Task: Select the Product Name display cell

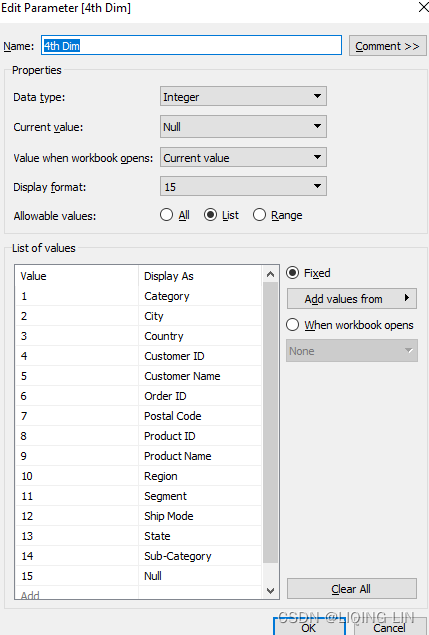Action: coord(201,456)
